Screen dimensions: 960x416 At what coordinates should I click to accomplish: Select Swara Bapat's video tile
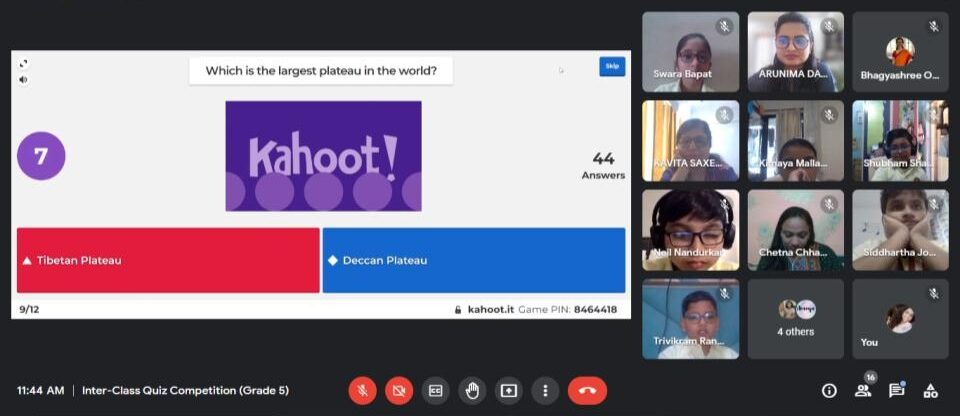click(x=690, y=52)
